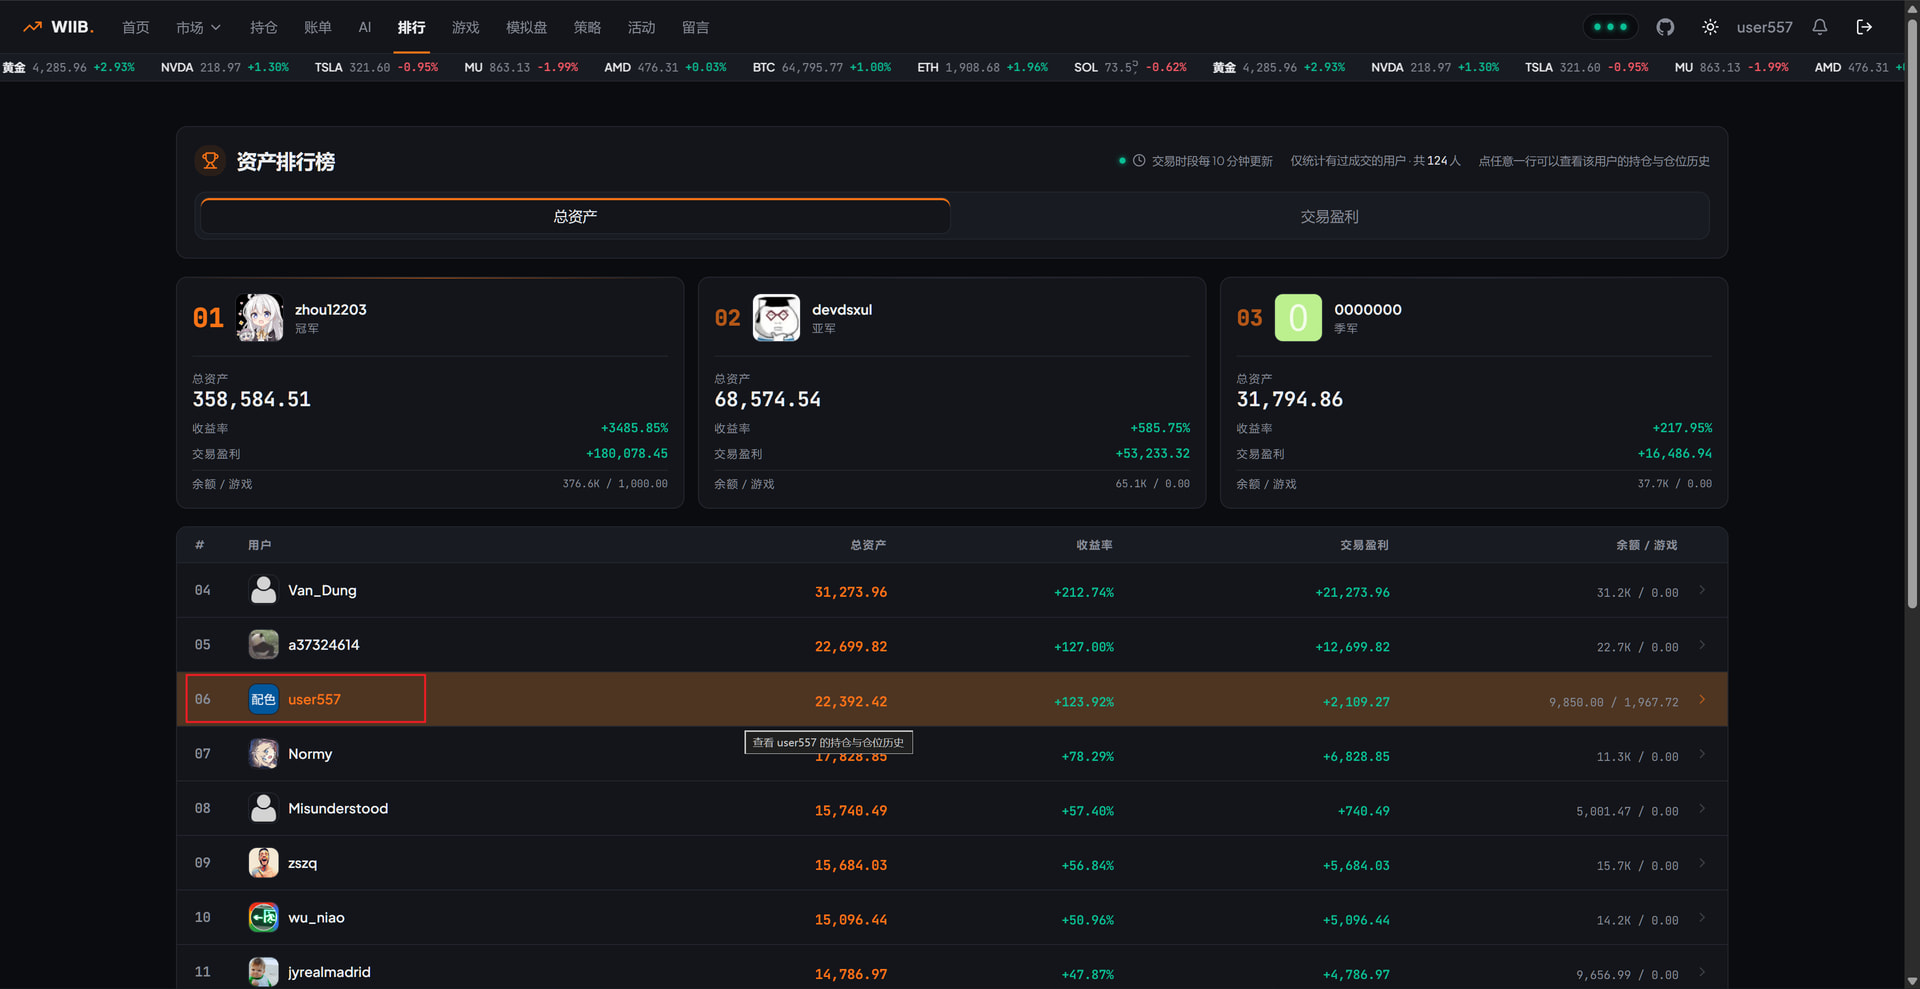Image resolution: width=1920 pixels, height=989 pixels.
Task: Toggle the light/dark theme sun icon
Action: [1710, 27]
